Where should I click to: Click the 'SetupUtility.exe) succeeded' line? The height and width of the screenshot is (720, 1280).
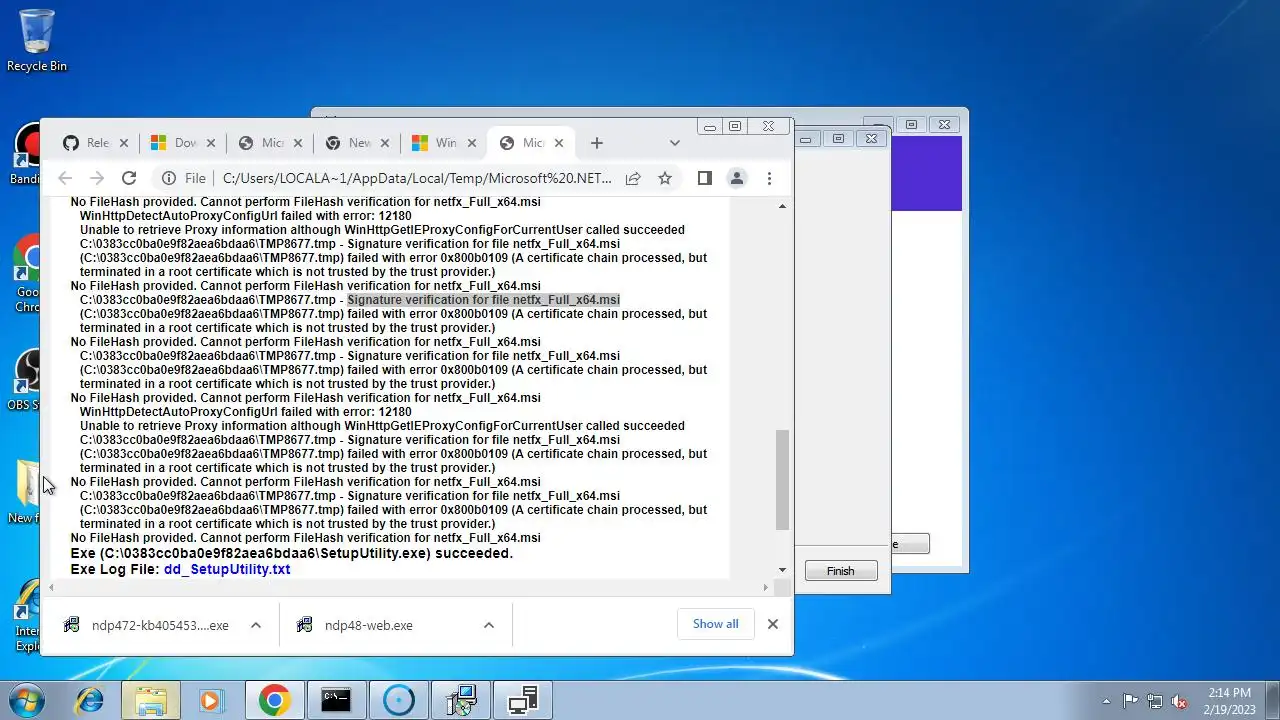(291, 553)
